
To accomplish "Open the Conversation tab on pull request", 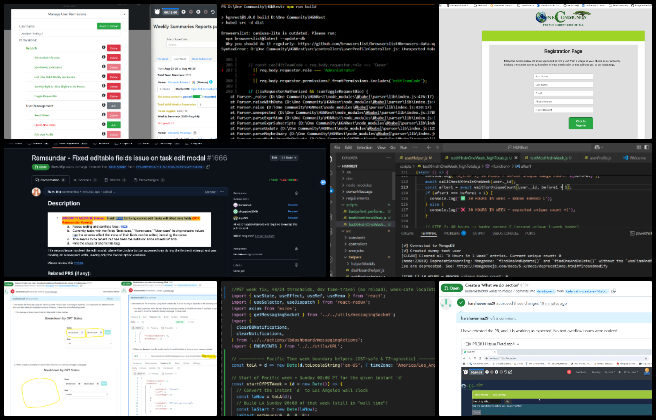I will click(50, 180).
